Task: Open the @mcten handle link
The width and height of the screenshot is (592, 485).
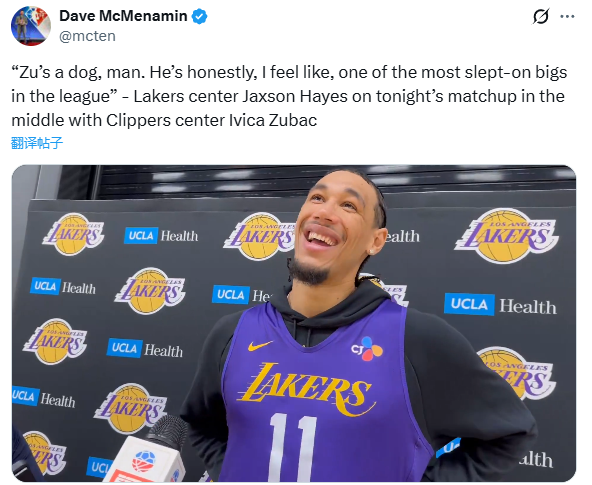Action: 87,36
